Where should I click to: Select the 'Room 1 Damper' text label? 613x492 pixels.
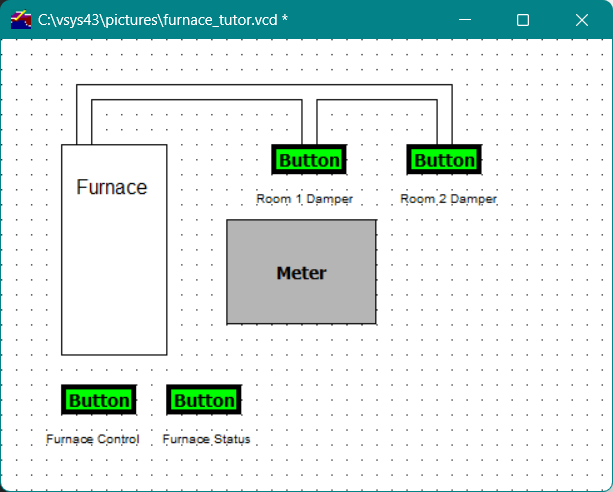tap(304, 199)
